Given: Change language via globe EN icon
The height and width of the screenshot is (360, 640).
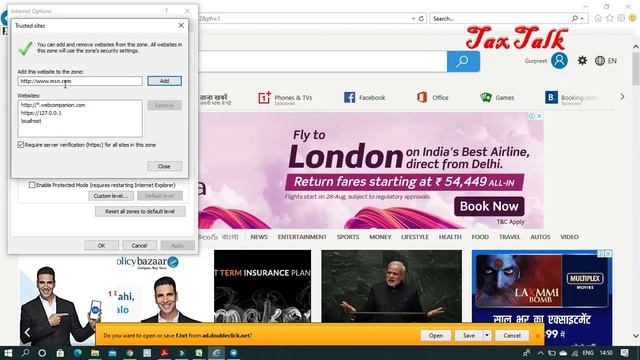Looking at the screenshot, I should click(x=606, y=61).
